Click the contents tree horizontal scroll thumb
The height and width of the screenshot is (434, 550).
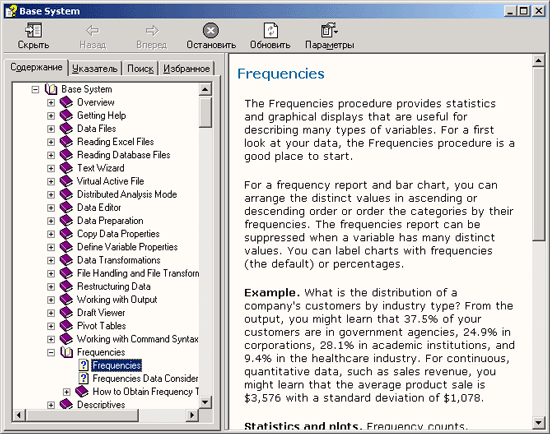tap(82, 415)
